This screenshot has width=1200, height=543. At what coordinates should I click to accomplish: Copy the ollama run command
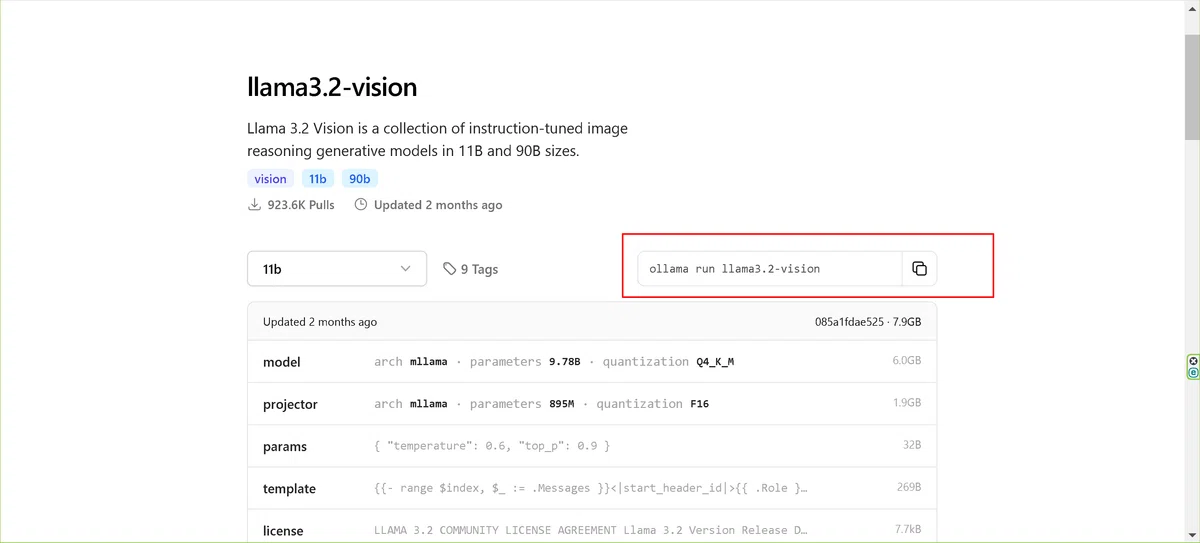[x=920, y=269]
